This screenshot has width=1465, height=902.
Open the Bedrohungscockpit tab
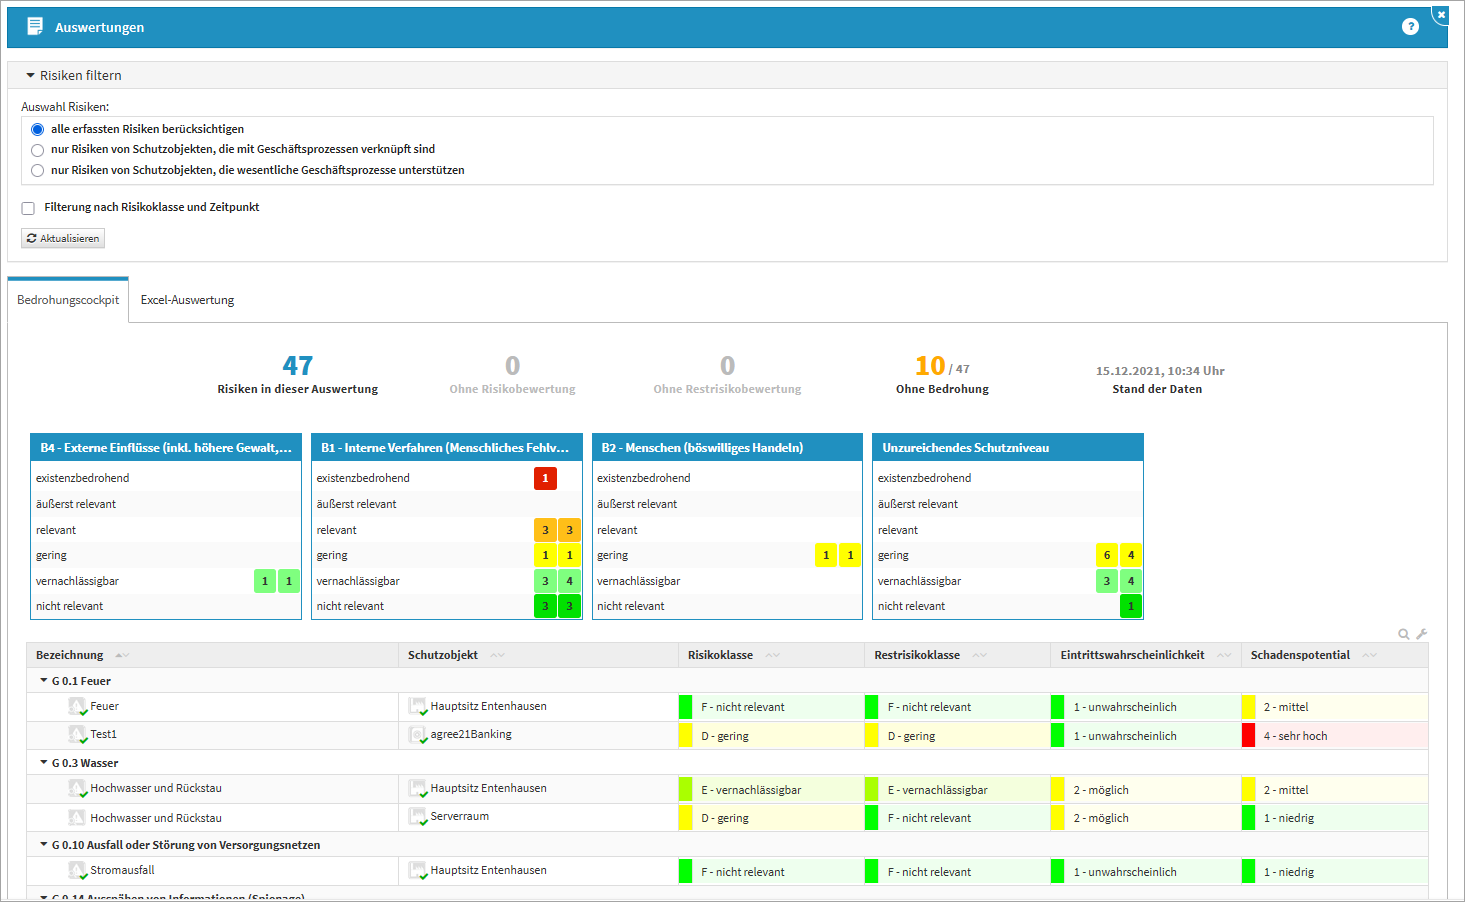point(68,300)
